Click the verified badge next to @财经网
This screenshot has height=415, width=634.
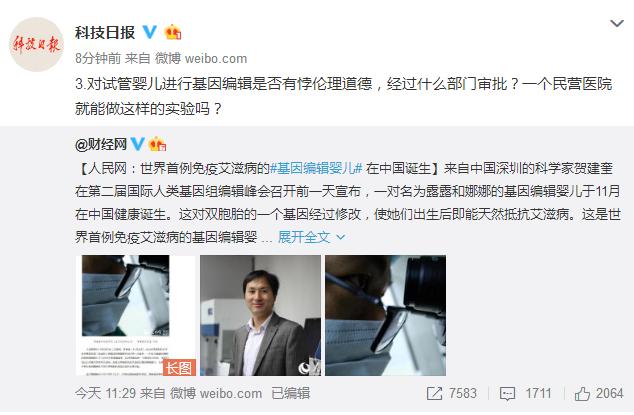click(x=137, y=144)
